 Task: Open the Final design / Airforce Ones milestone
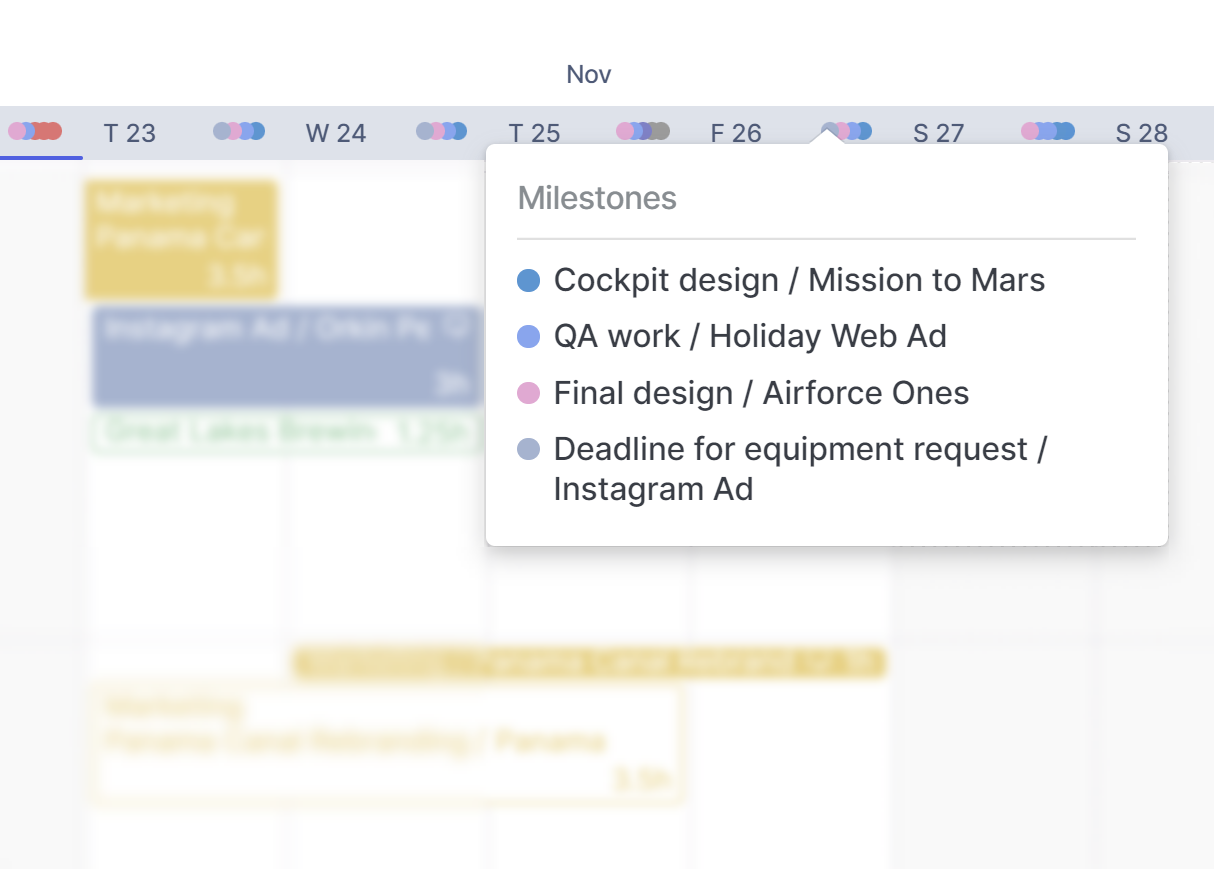pos(760,392)
